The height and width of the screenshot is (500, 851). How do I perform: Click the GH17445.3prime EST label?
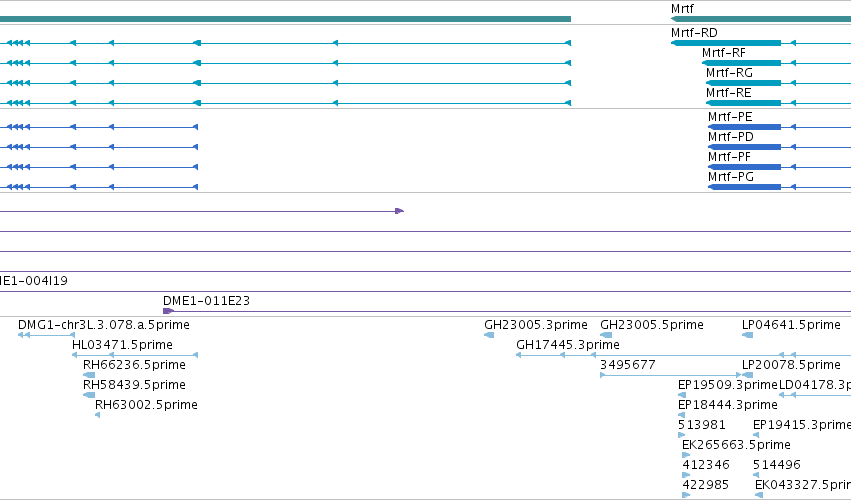(x=568, y=345)
